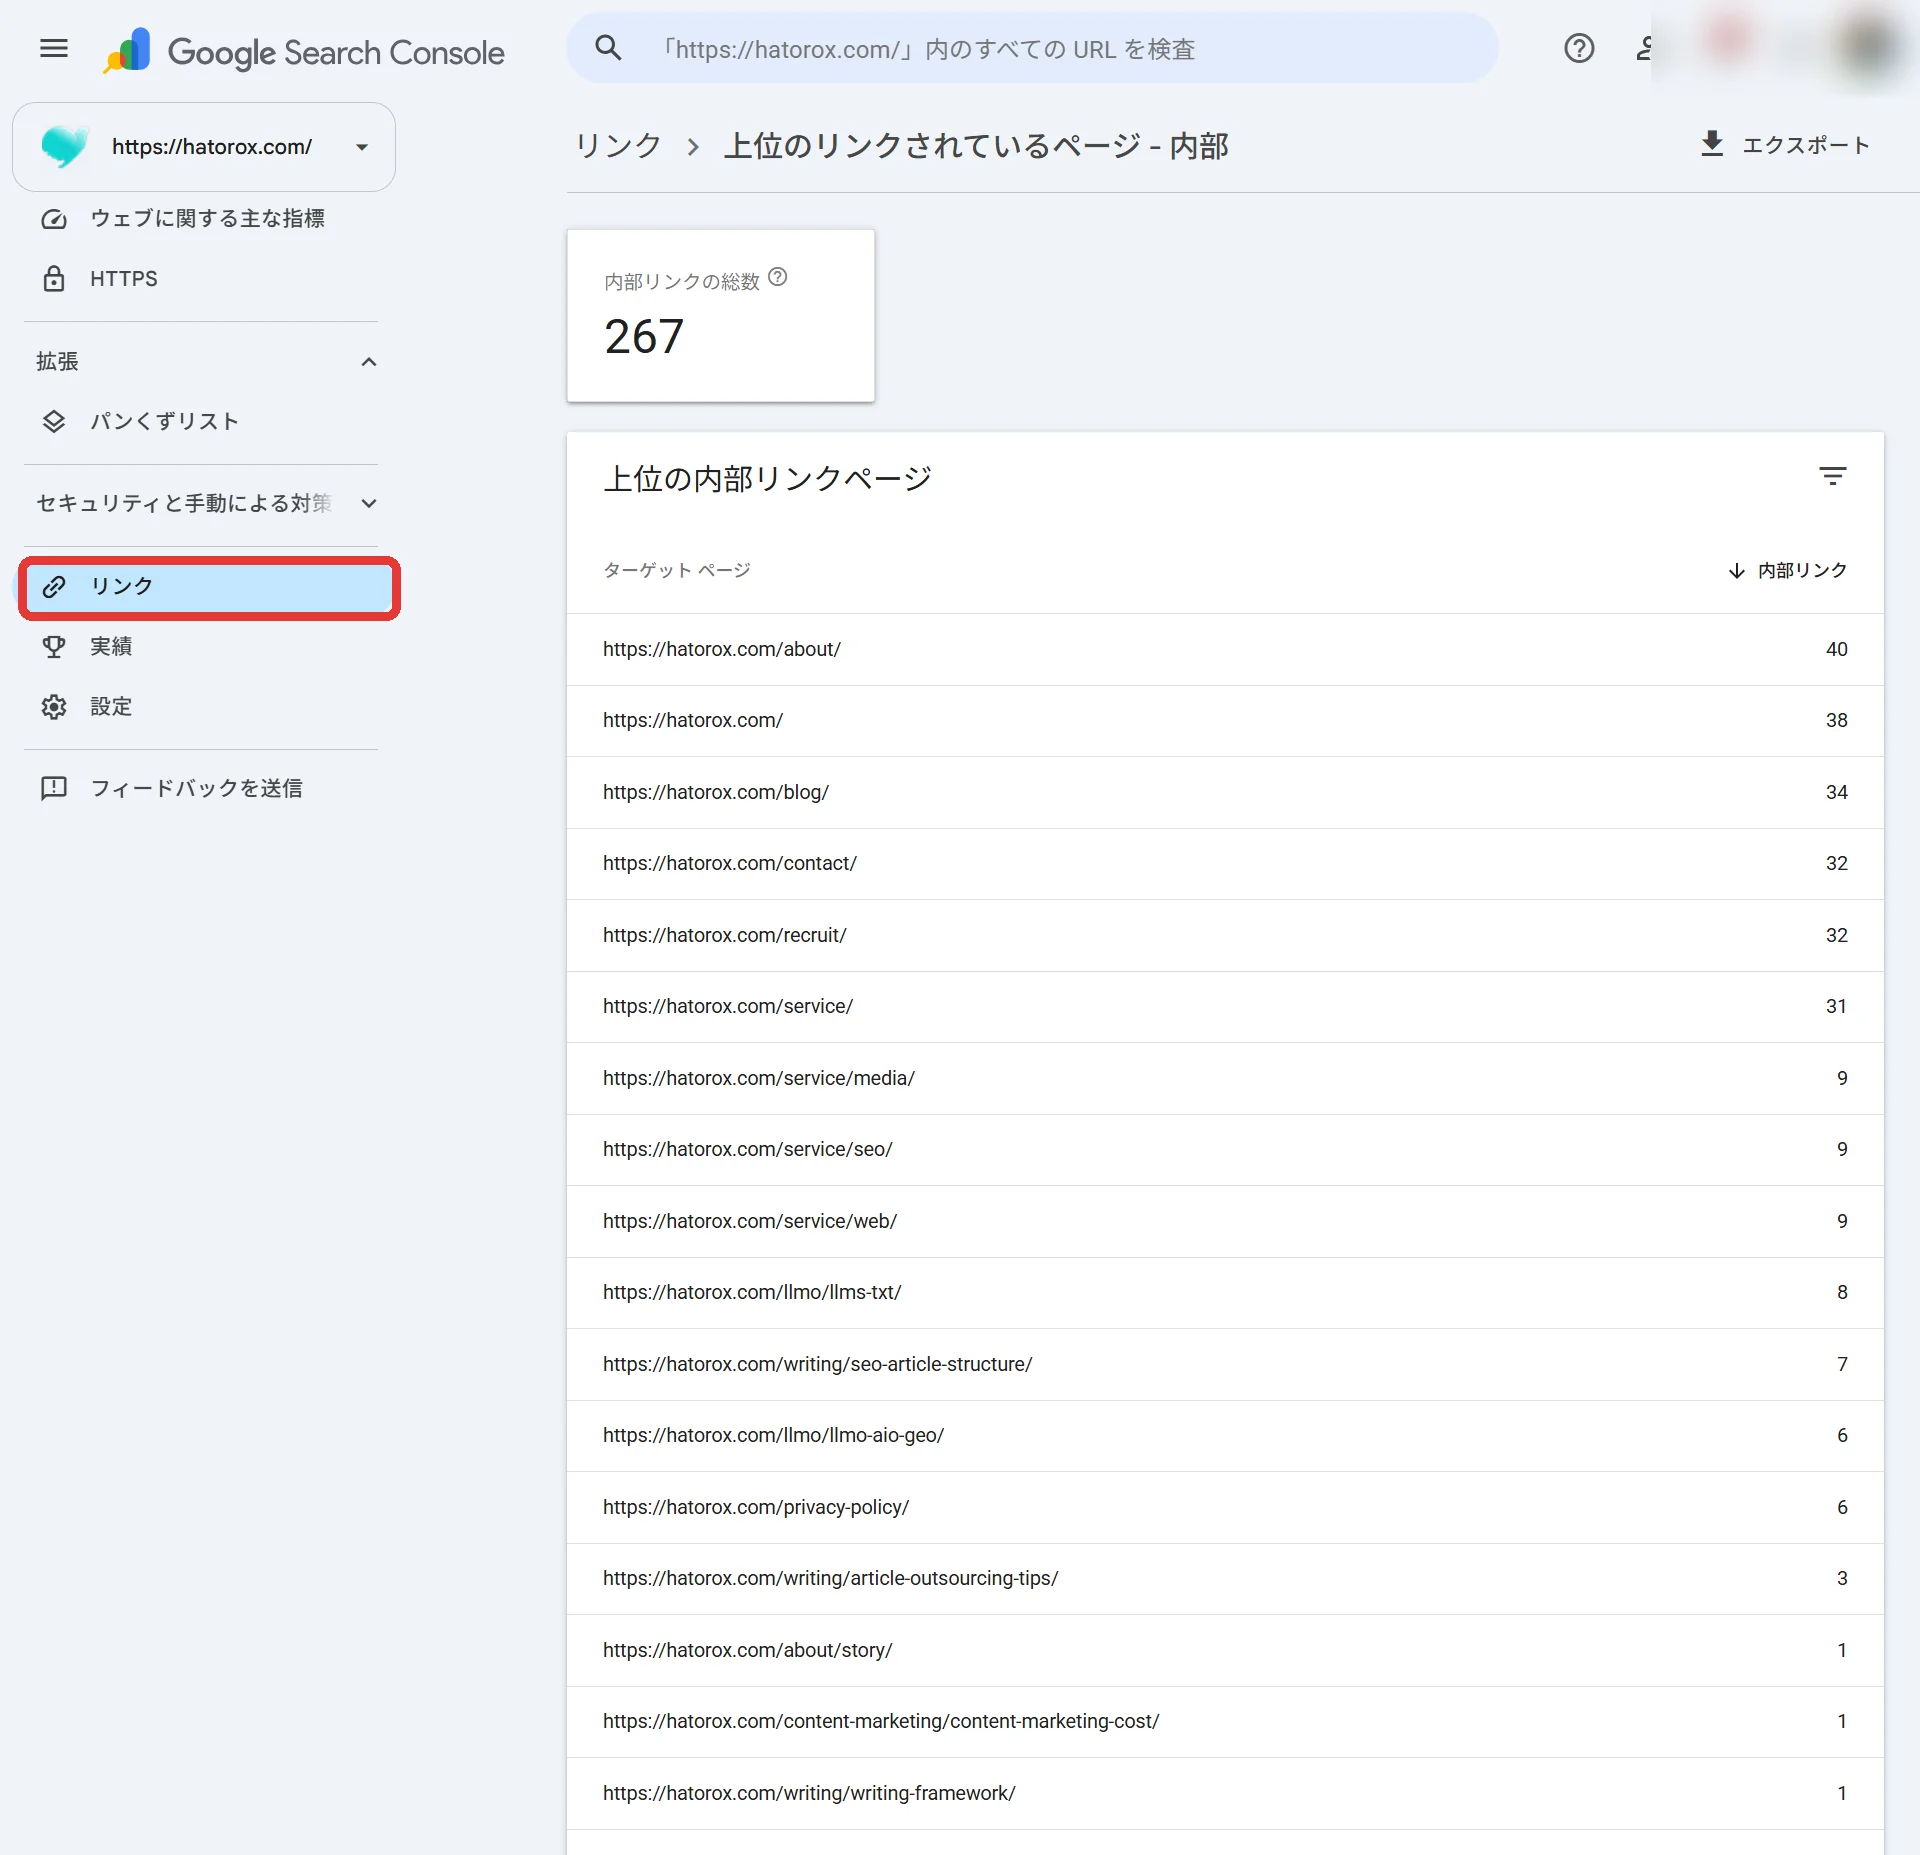Viewport: 1920px width, 1855px height.
Task: Open the filter rows icon
Action: point(1832,477)
